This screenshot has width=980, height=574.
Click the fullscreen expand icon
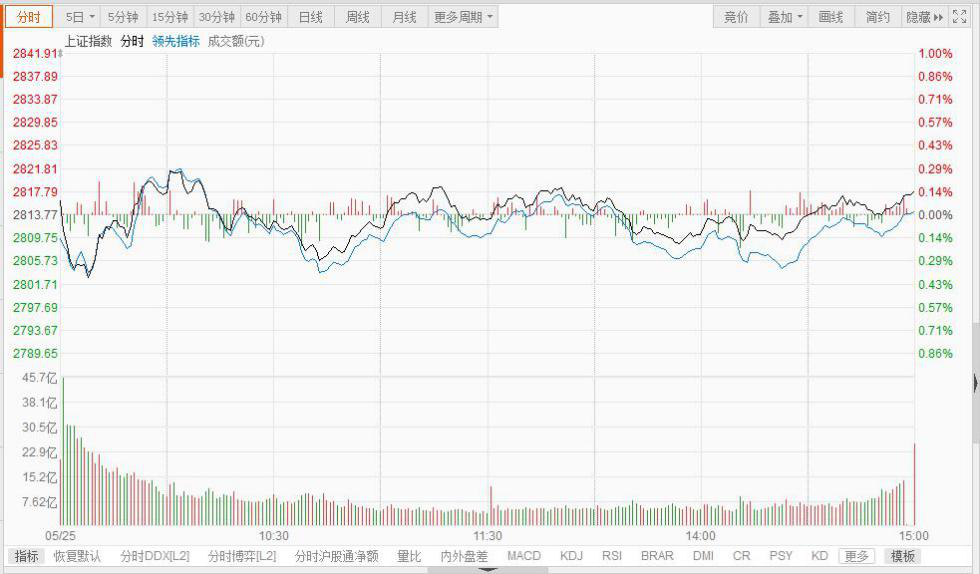coord(959,17)
